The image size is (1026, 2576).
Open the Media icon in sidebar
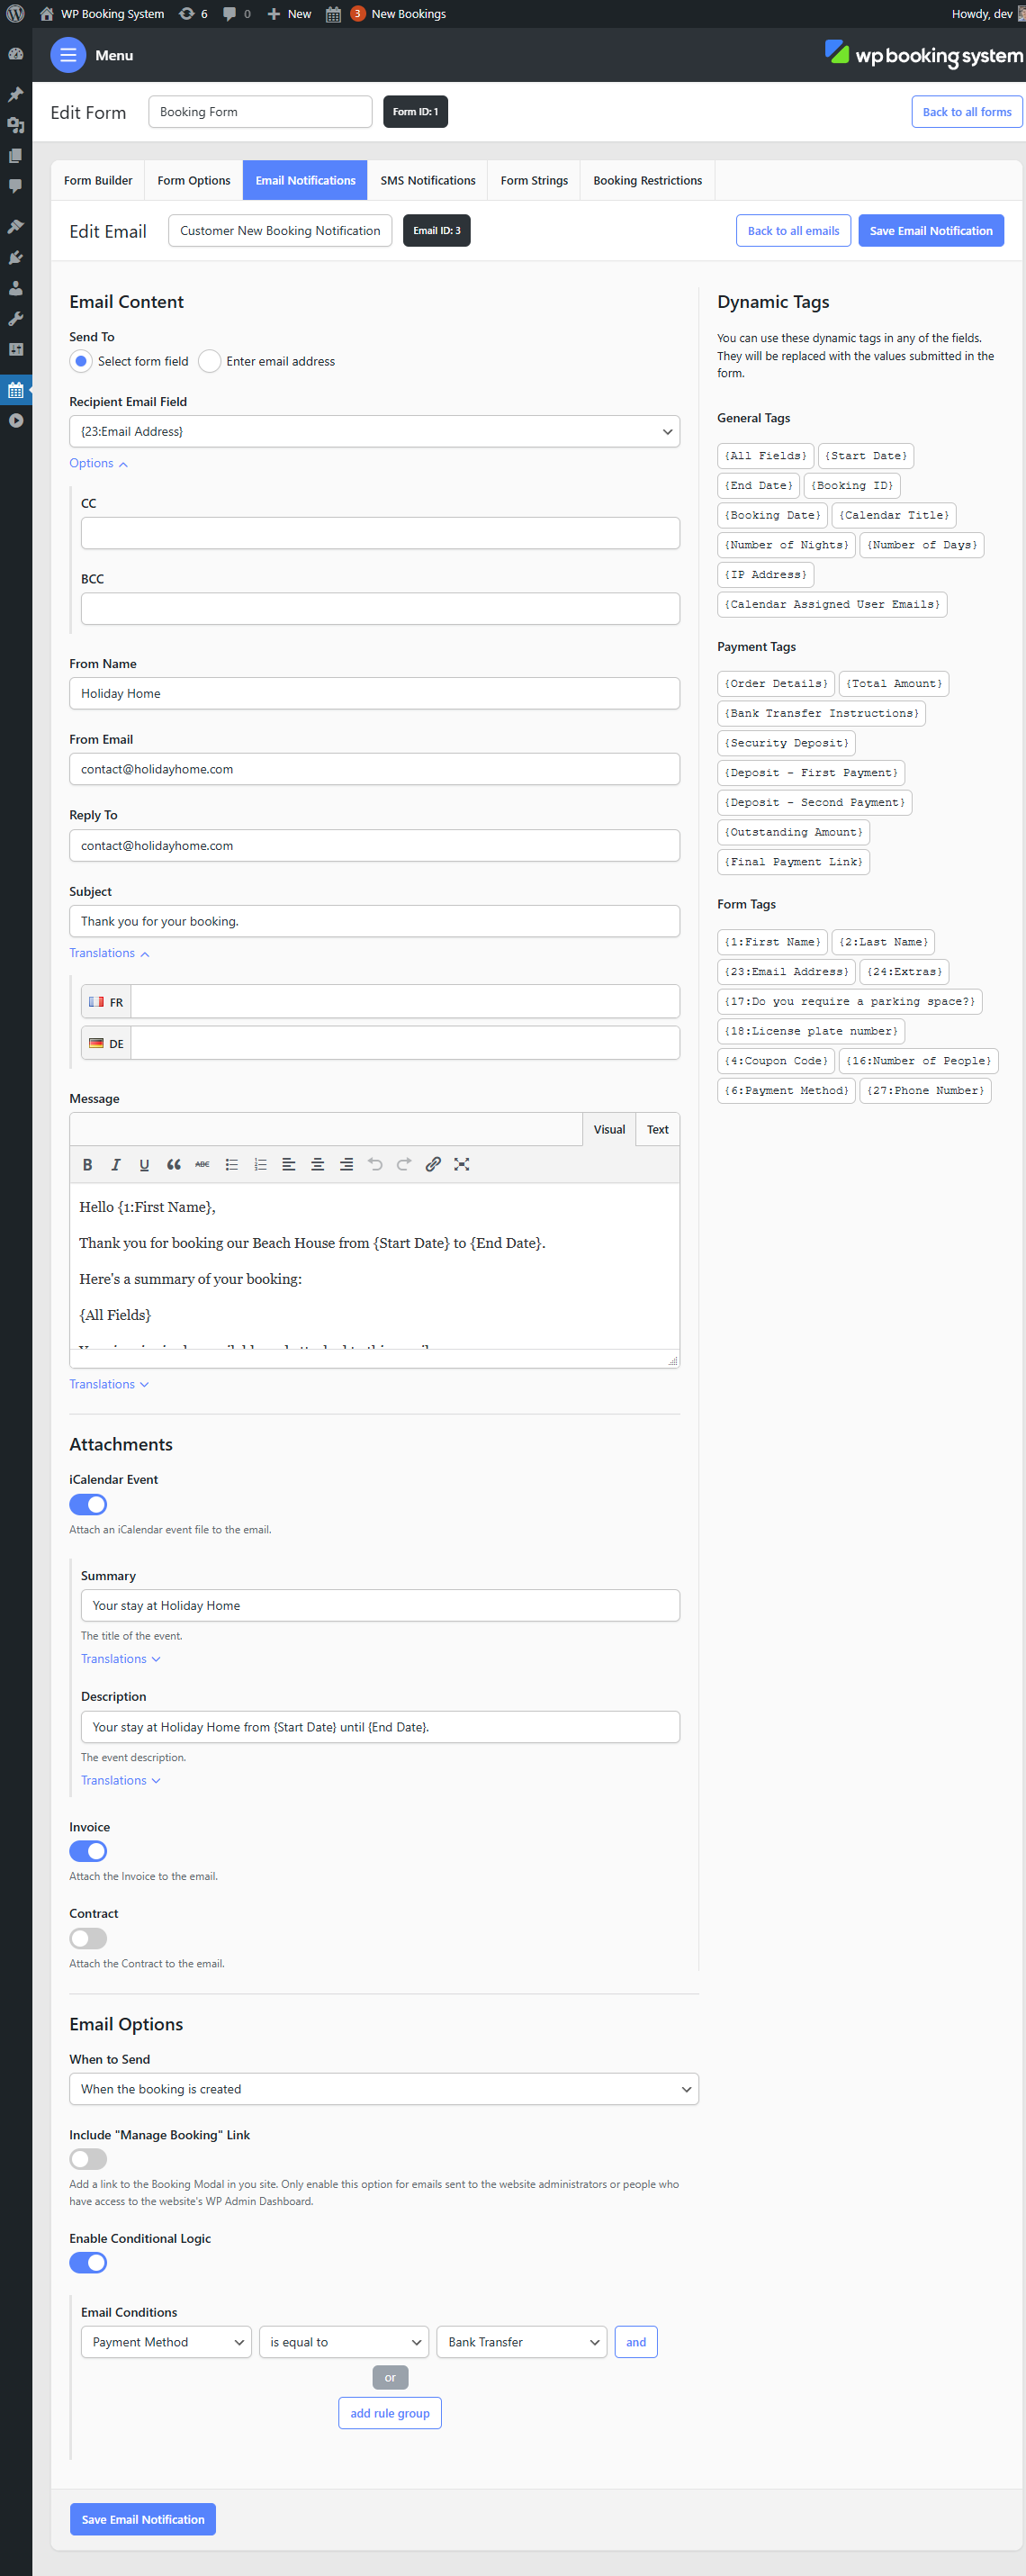coord(16,125)
